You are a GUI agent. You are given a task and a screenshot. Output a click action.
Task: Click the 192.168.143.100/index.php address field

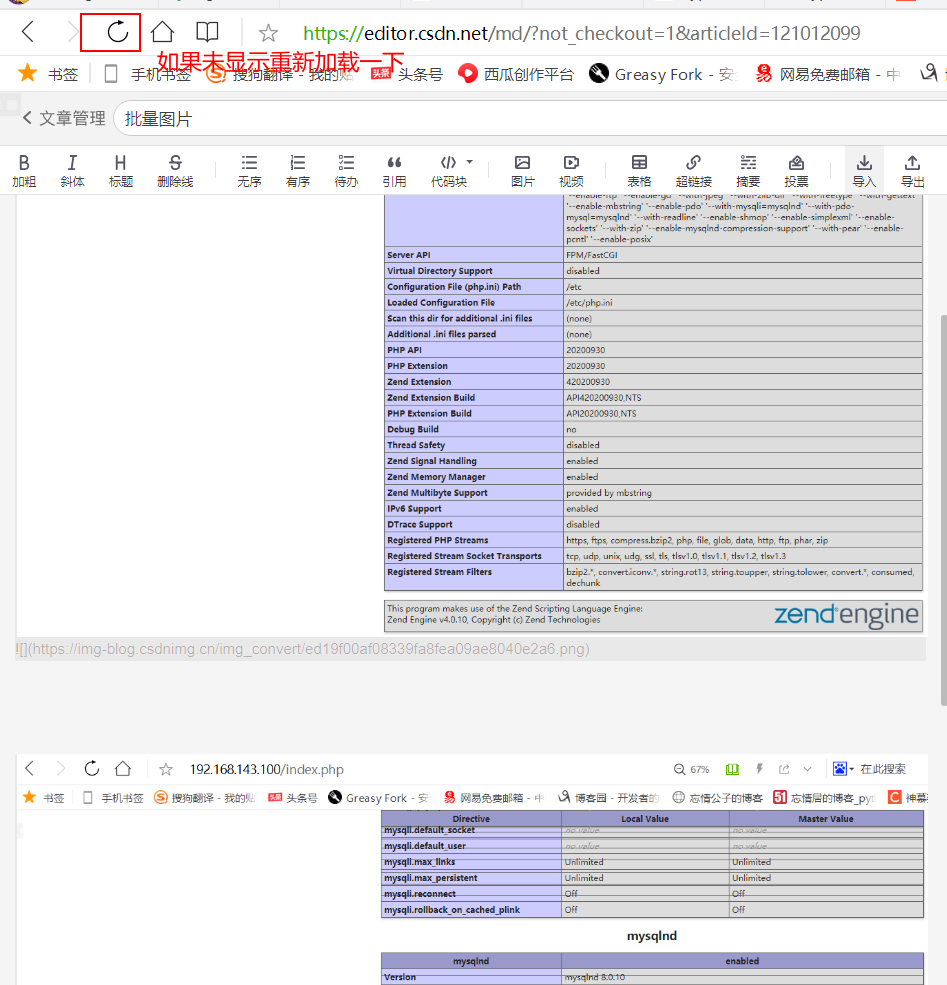267,770
